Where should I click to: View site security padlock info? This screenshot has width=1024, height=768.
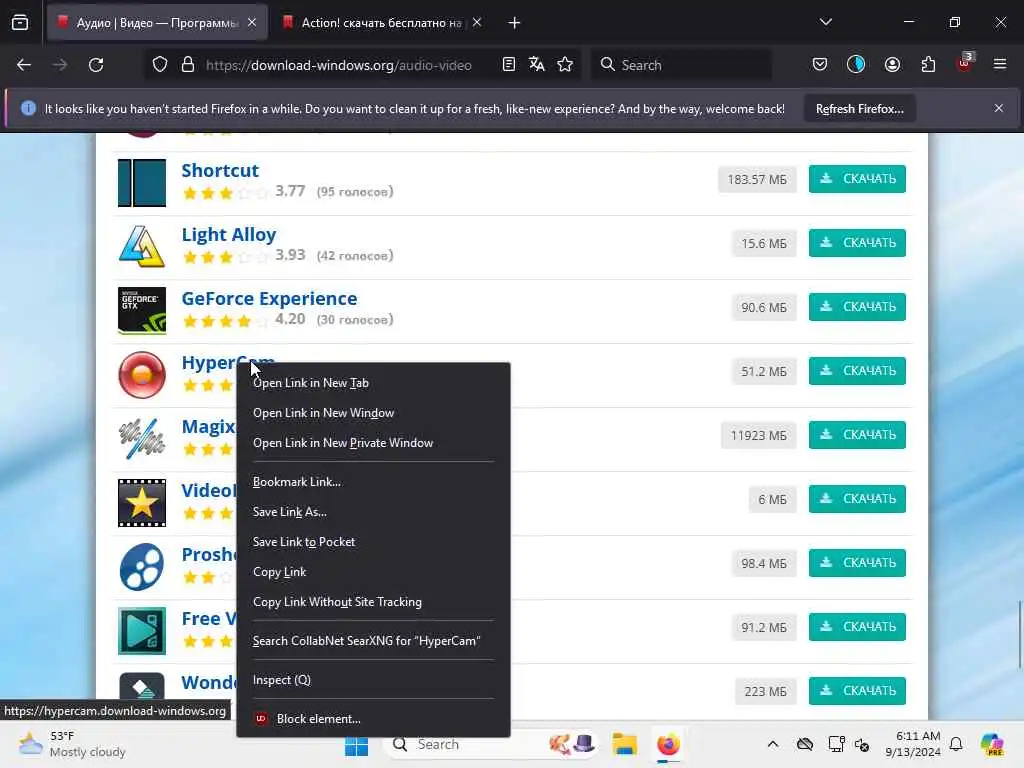coord(188,65)
